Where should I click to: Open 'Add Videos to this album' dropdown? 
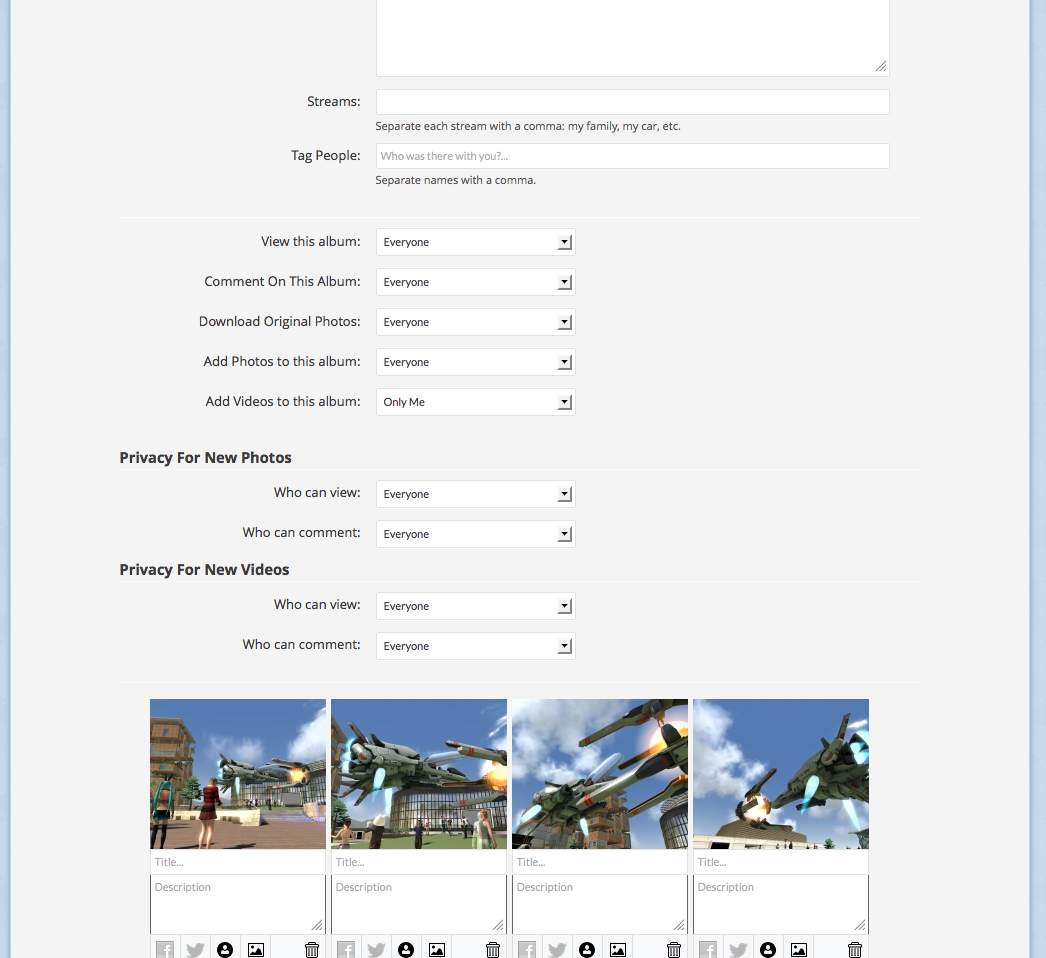476,402
